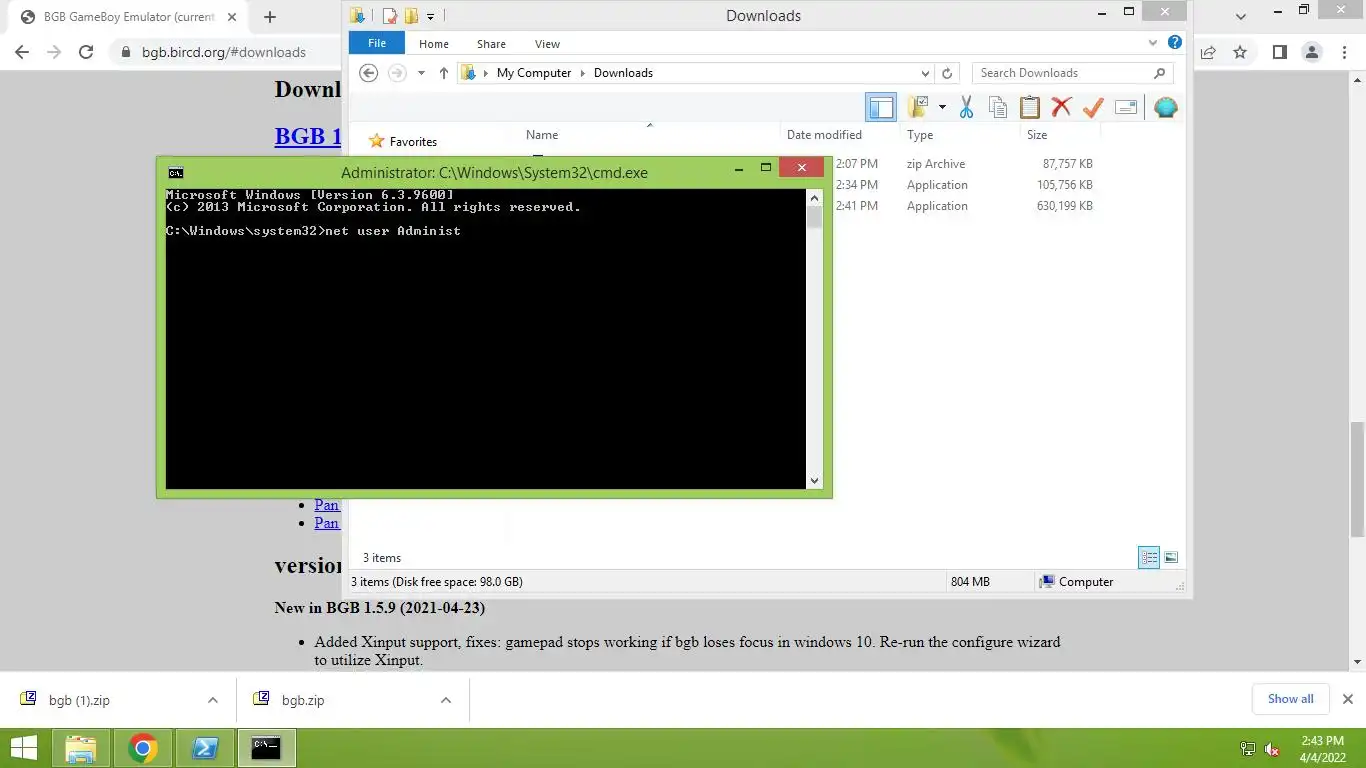The image size is (1366, 768).
Task: Select the 105,756 KB size cell
Action: point(1064,185)
